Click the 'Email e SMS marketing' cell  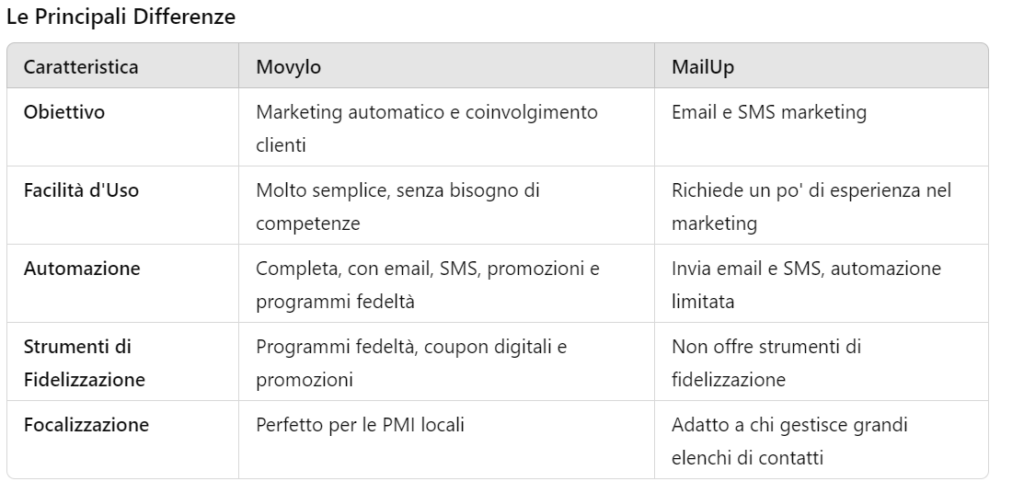tap(769, 112)
